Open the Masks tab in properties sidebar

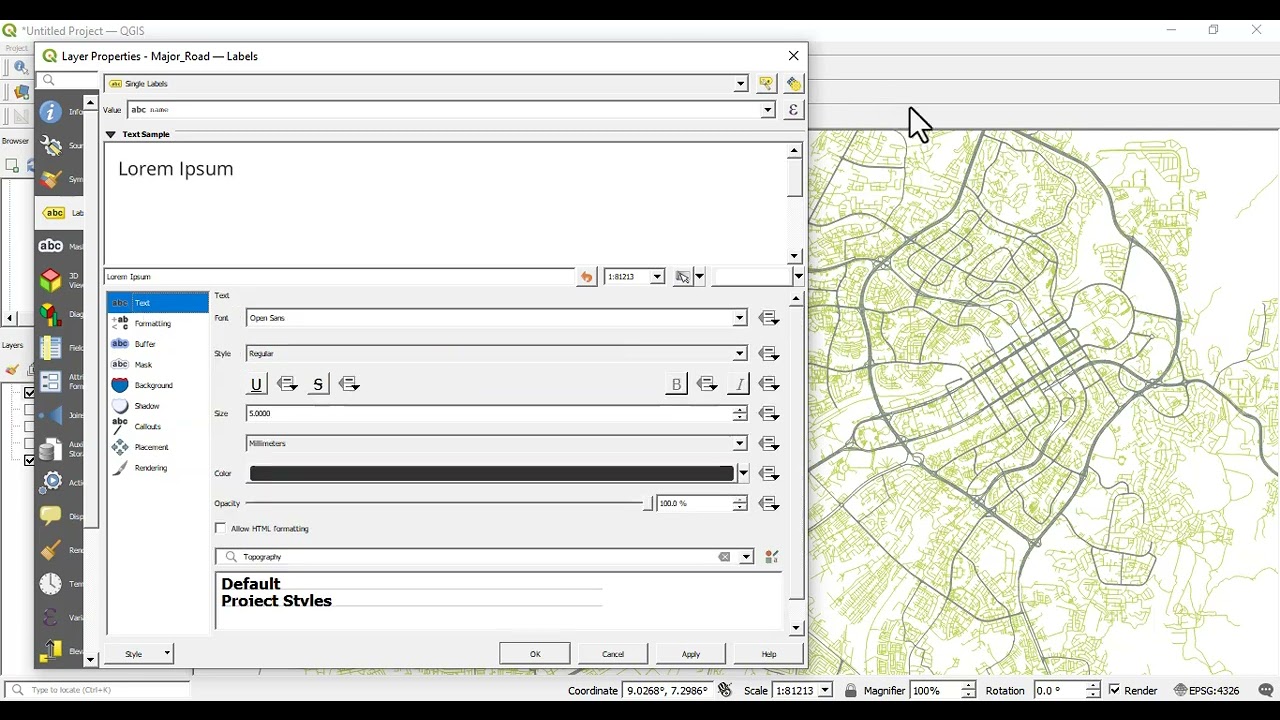[61, 246]
